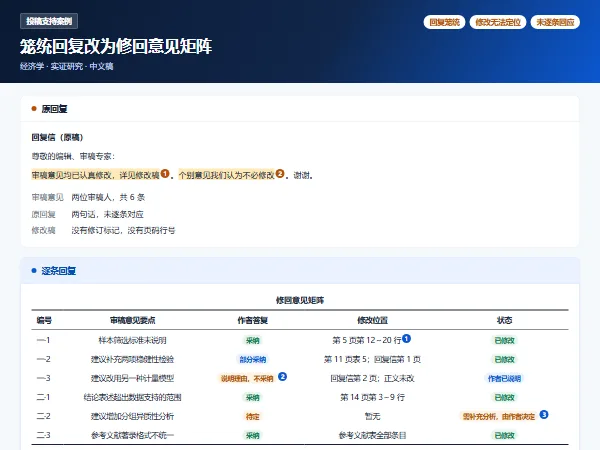600x450 pixels.
Task: Click the text 没有修订标记，没有页码行号
Action: point(123,230)
